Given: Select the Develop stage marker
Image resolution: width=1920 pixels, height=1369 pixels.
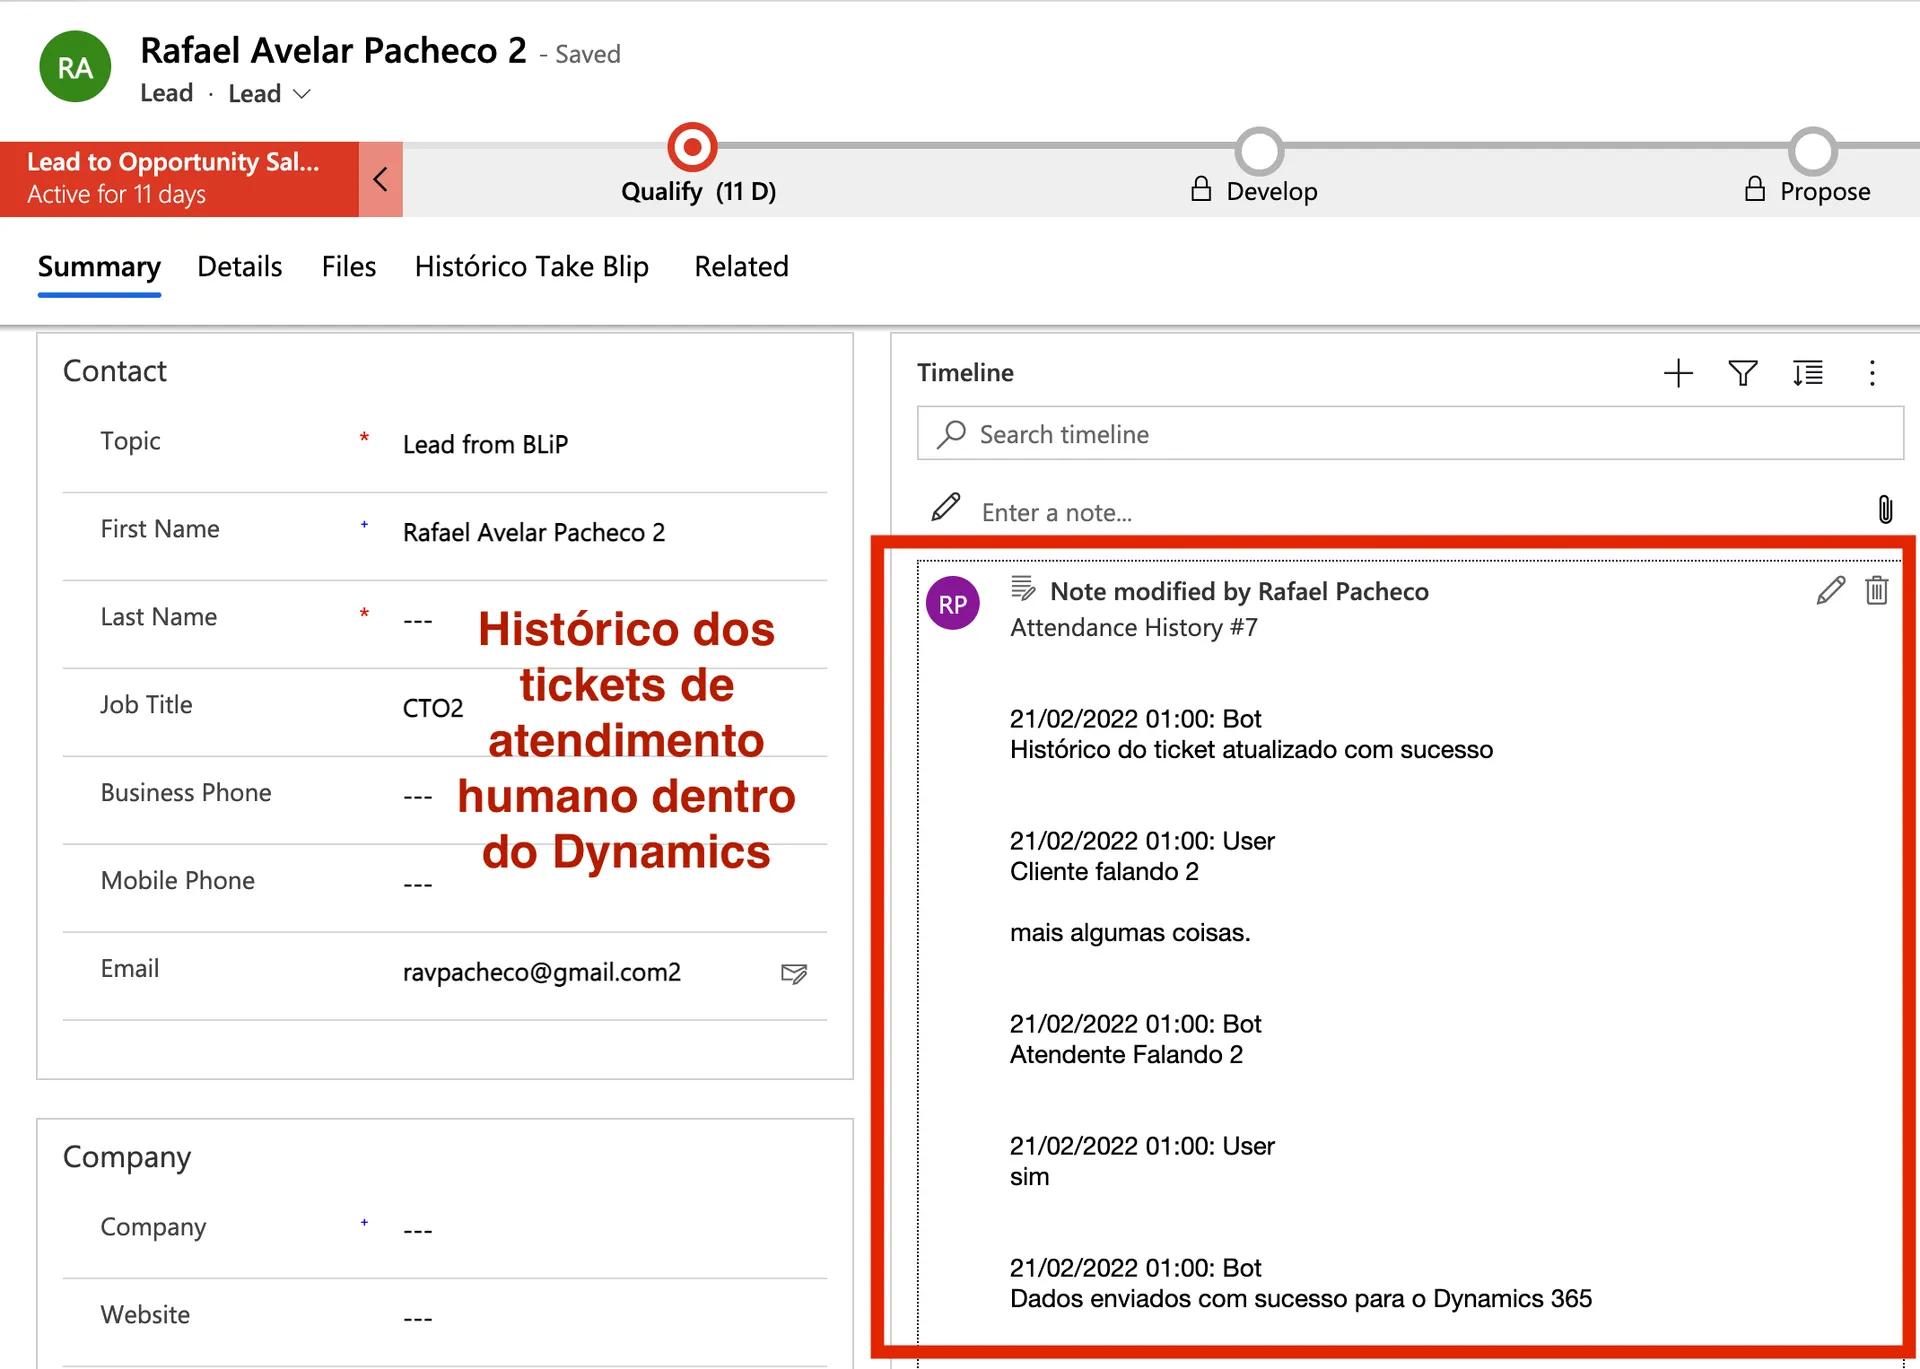Looking at the screenshot, I should point(1259,151).
